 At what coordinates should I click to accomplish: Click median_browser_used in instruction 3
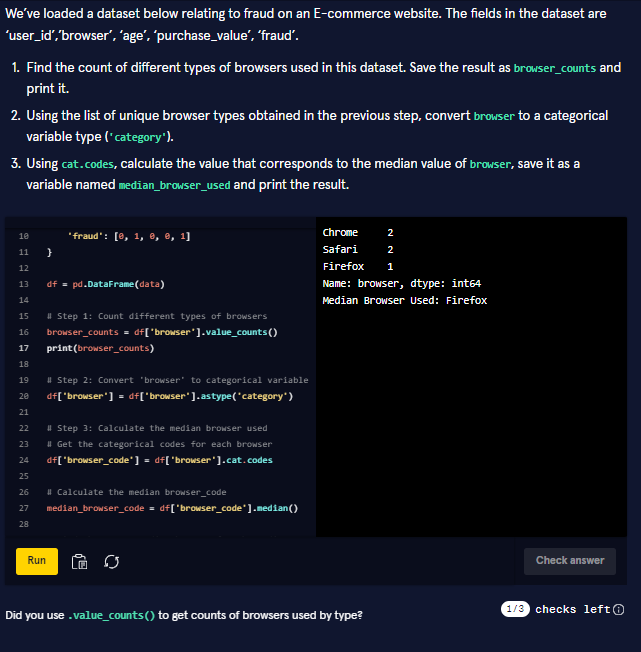175,185
